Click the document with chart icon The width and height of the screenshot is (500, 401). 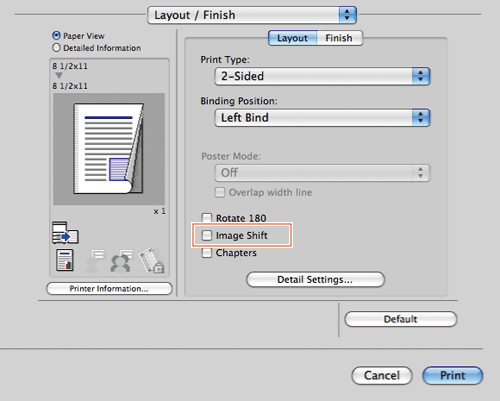tap(65, 260)
